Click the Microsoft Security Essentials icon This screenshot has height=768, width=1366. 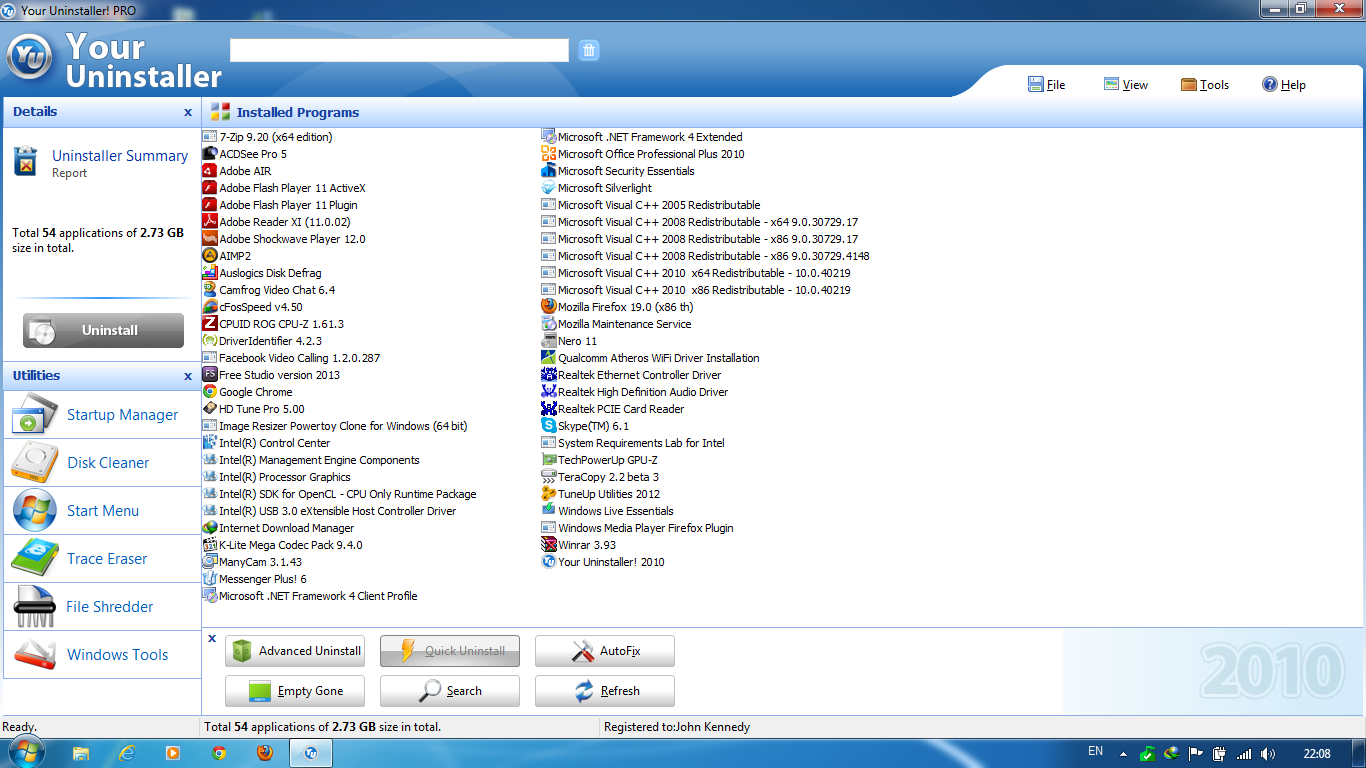[549, 171]
